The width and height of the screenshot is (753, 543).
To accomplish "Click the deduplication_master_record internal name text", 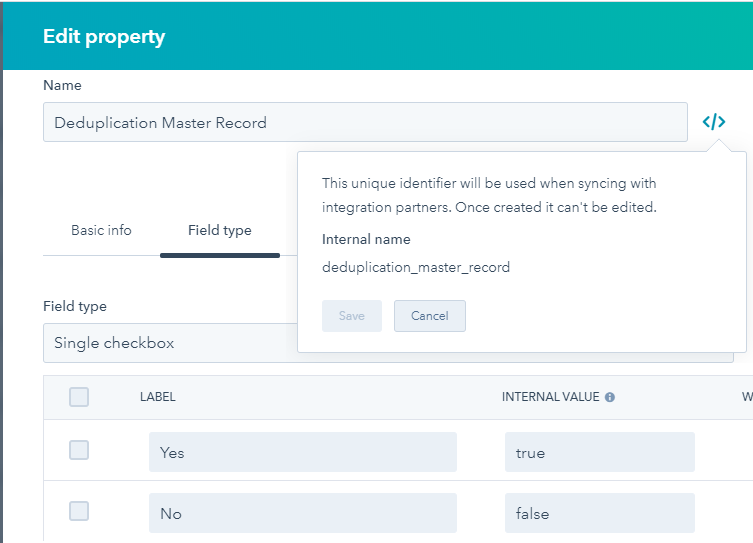I will pyautogui.click(x=416, y=267).
